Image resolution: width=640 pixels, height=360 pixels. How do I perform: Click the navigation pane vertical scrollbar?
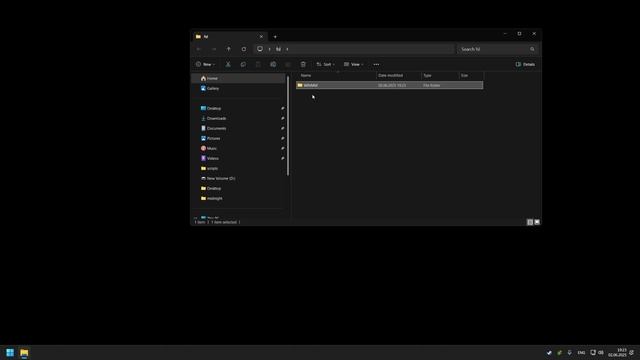point(288,126)
